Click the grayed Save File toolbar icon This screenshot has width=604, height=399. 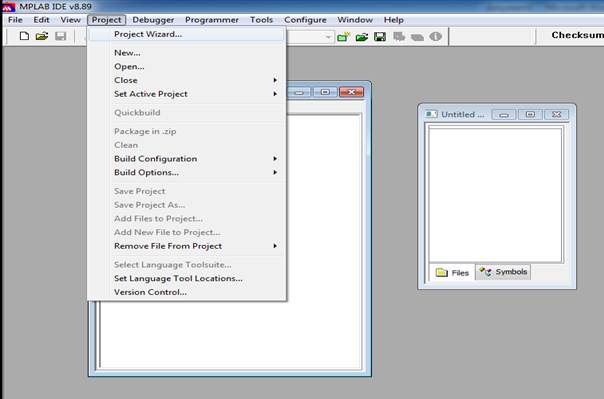(x=60, y=36)
